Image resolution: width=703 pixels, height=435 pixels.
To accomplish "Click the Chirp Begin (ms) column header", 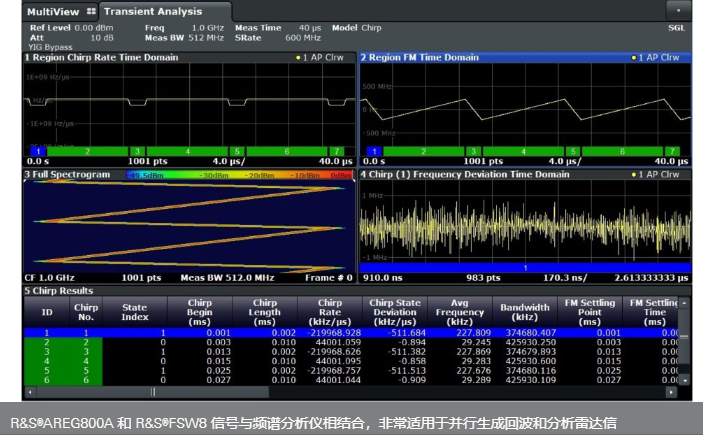I will click(x=200, y=312).
